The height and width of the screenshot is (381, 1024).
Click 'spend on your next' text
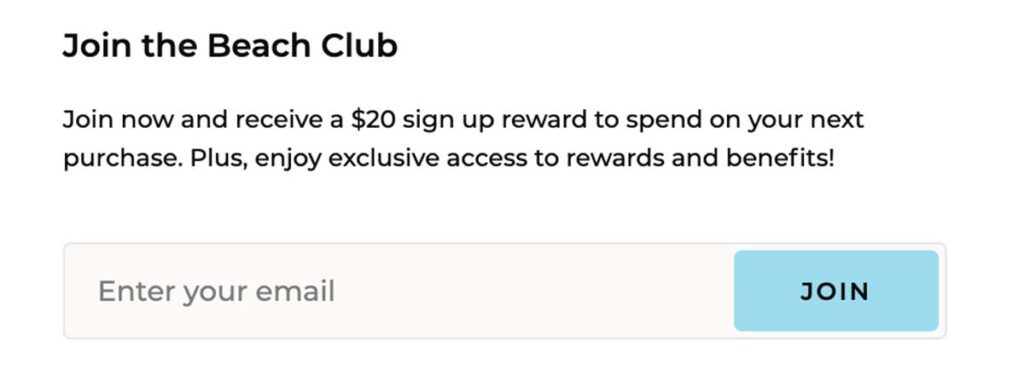744,121
